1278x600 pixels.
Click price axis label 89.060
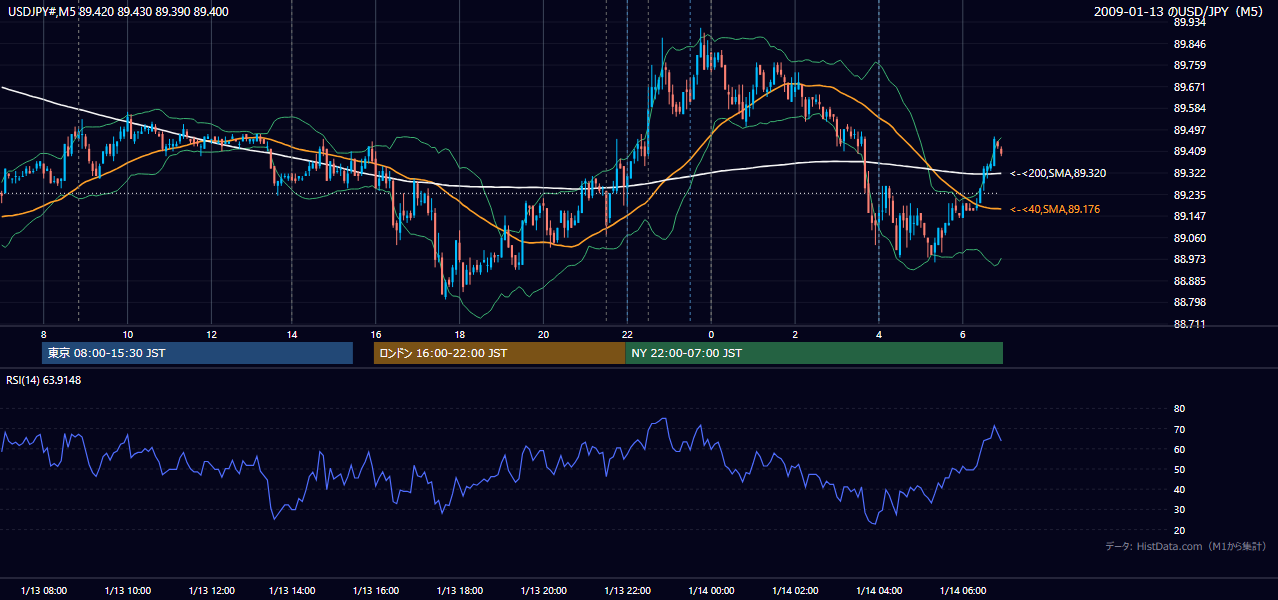(x=1189, y=238)
